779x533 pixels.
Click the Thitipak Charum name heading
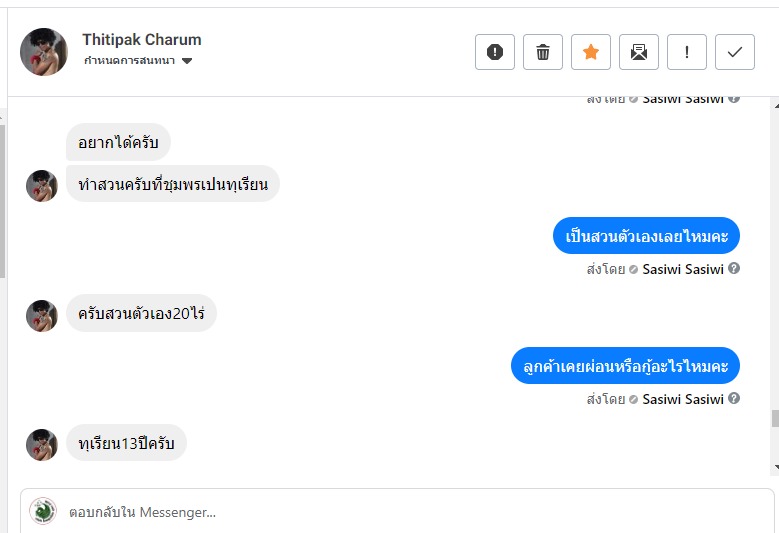(x=142, y=40)
